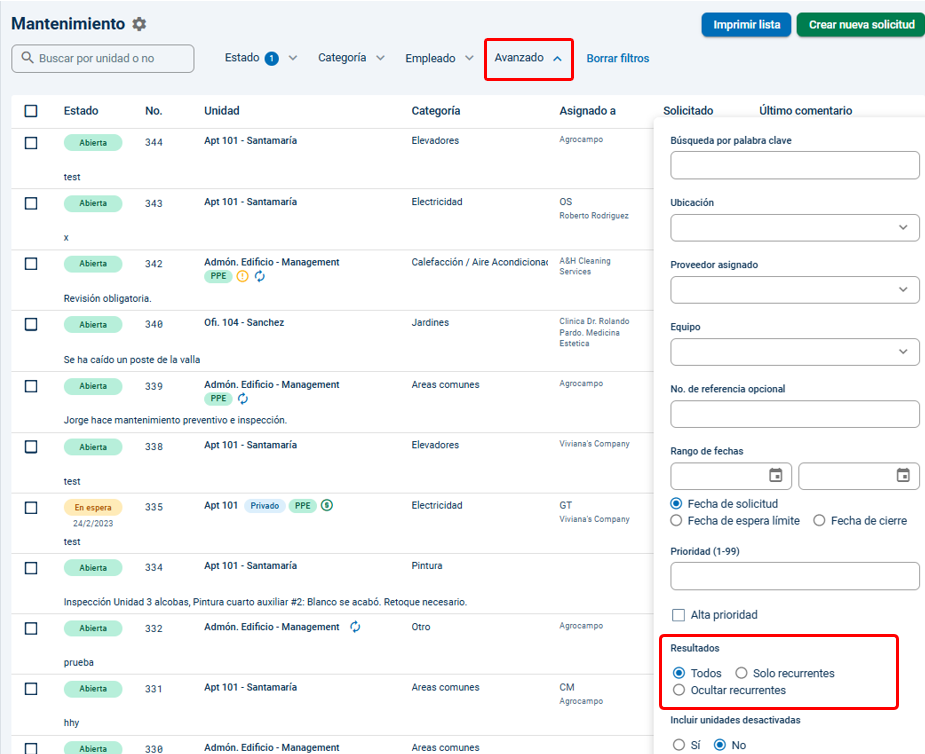The width and height of the screenshot is (925, 754).
Task: Sort by No. column header
Action: 153,111
